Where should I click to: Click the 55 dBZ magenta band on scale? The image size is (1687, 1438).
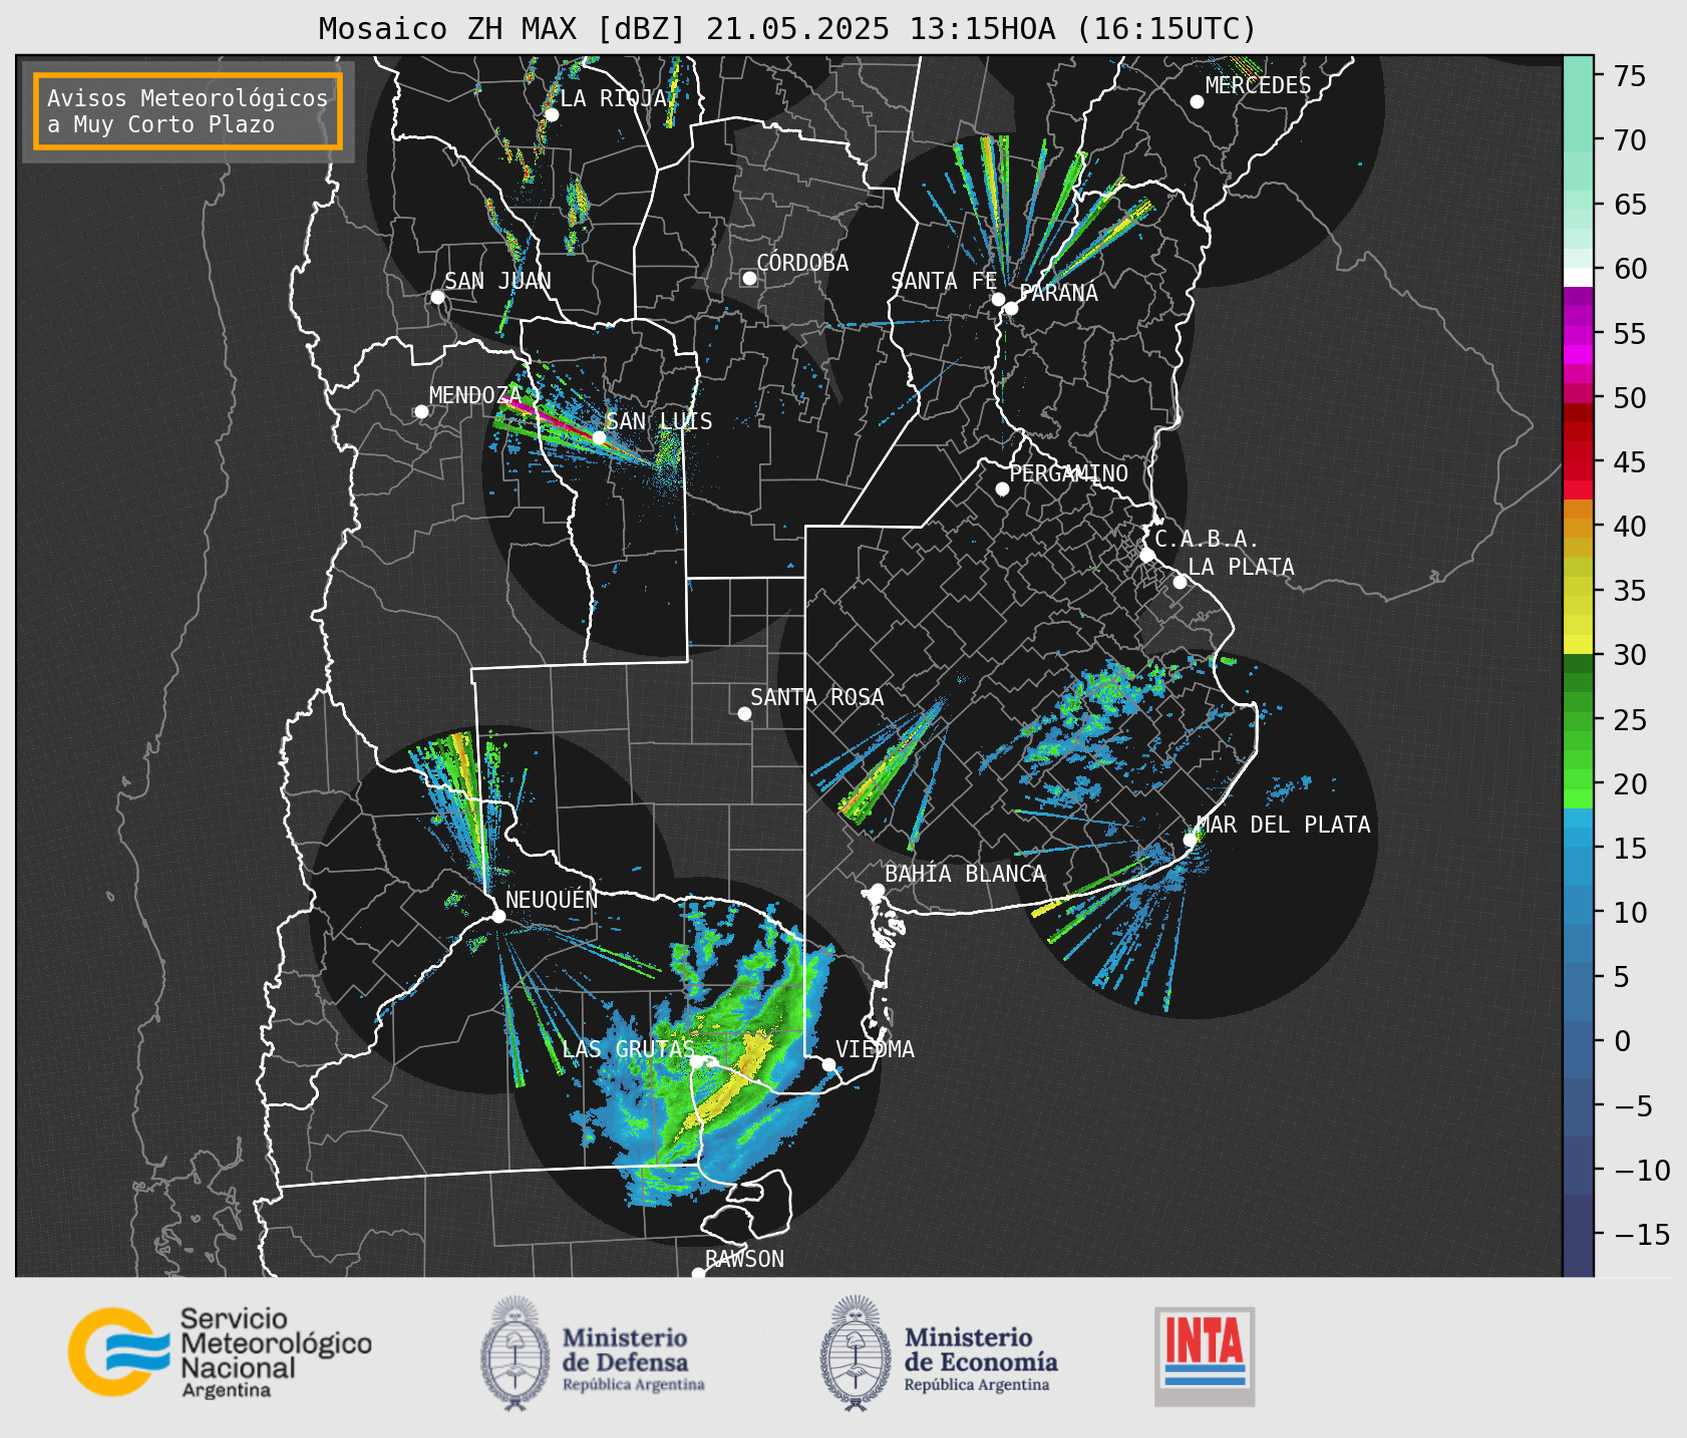point(1578,334)
